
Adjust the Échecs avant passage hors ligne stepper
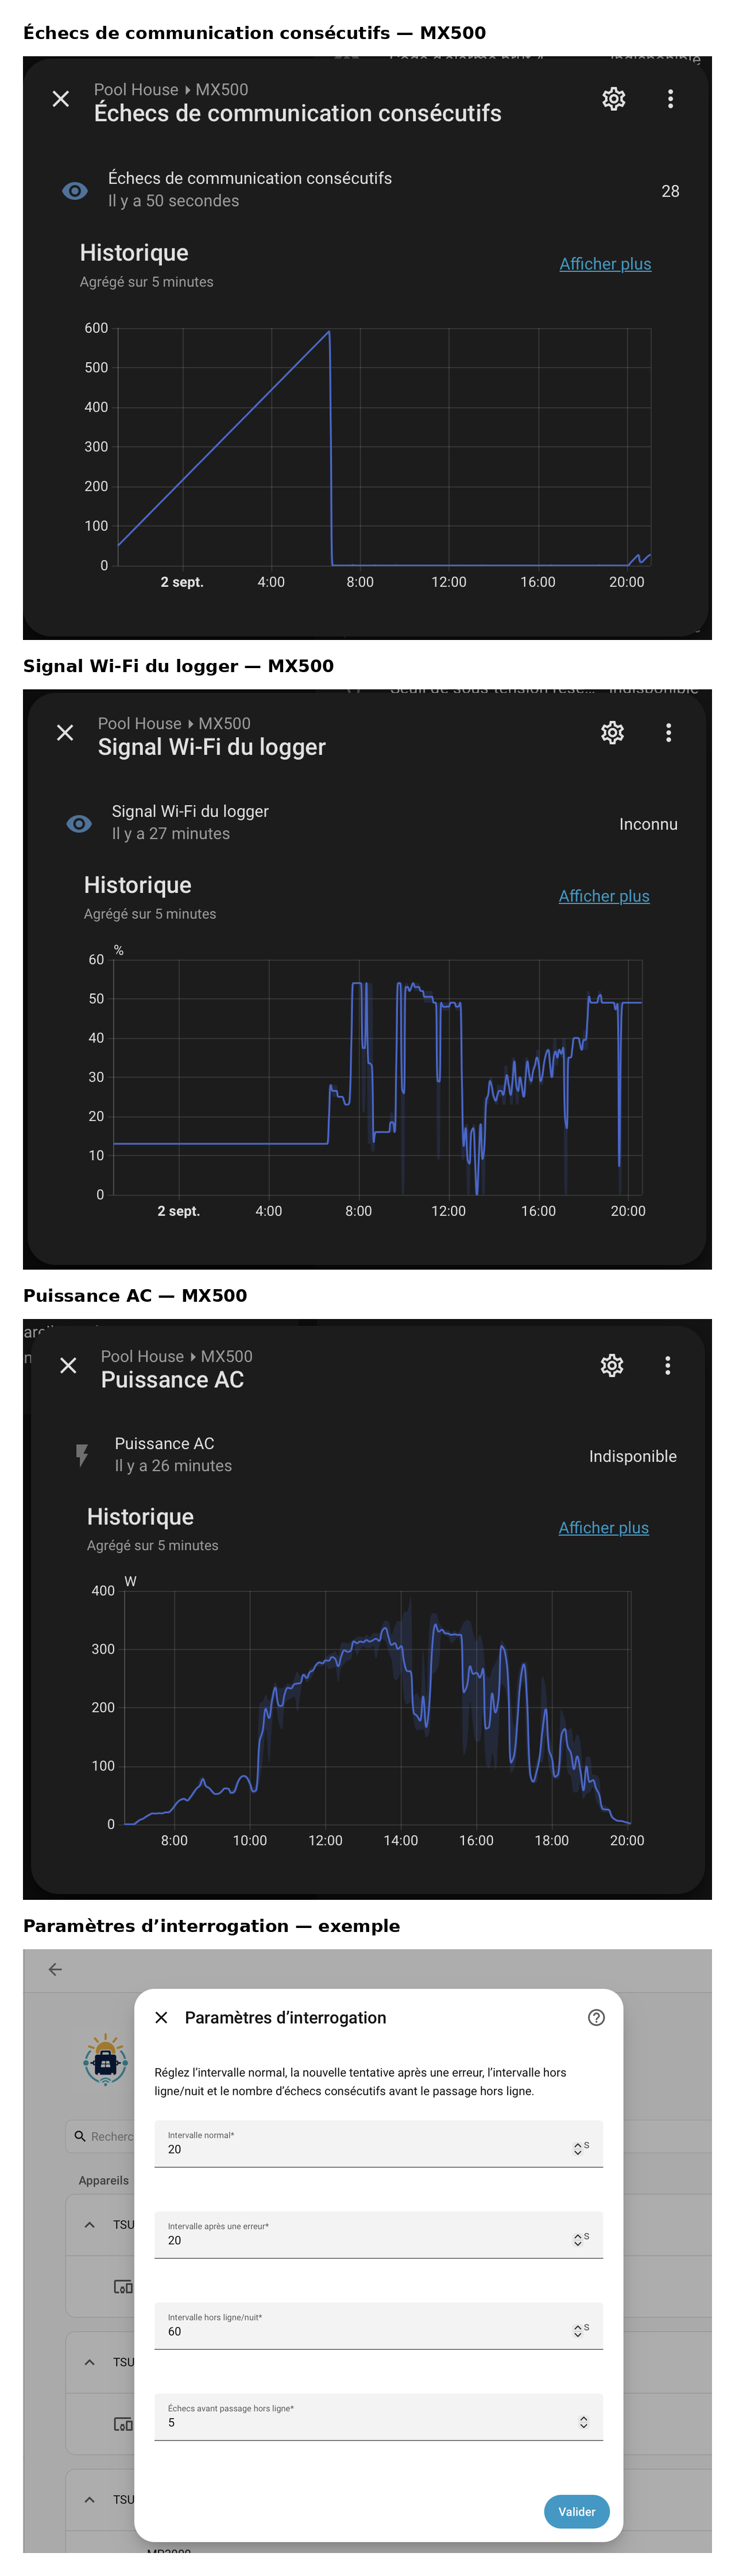pyautogui.click(x=583, y=2423)
